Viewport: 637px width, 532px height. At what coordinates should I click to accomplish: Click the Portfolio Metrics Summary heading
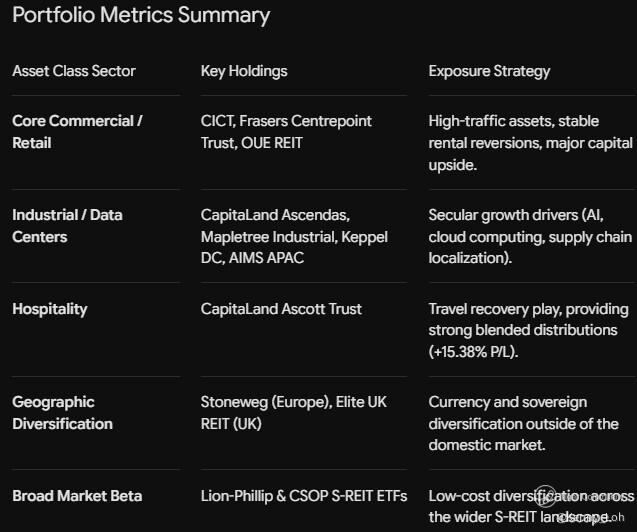(x=141, y=15)
